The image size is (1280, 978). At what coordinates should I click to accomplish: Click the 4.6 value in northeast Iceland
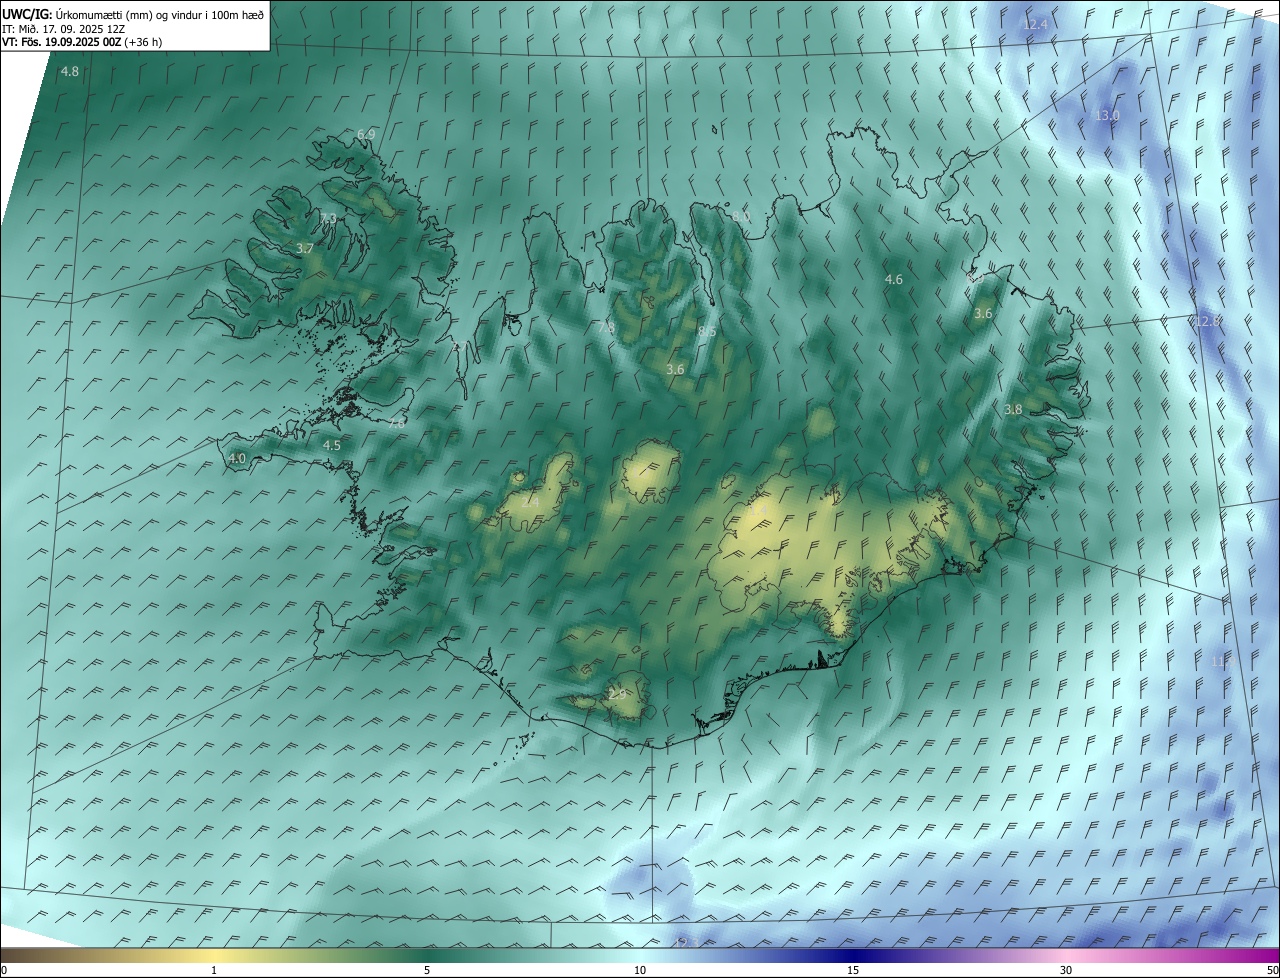click(x=894, y=280)
